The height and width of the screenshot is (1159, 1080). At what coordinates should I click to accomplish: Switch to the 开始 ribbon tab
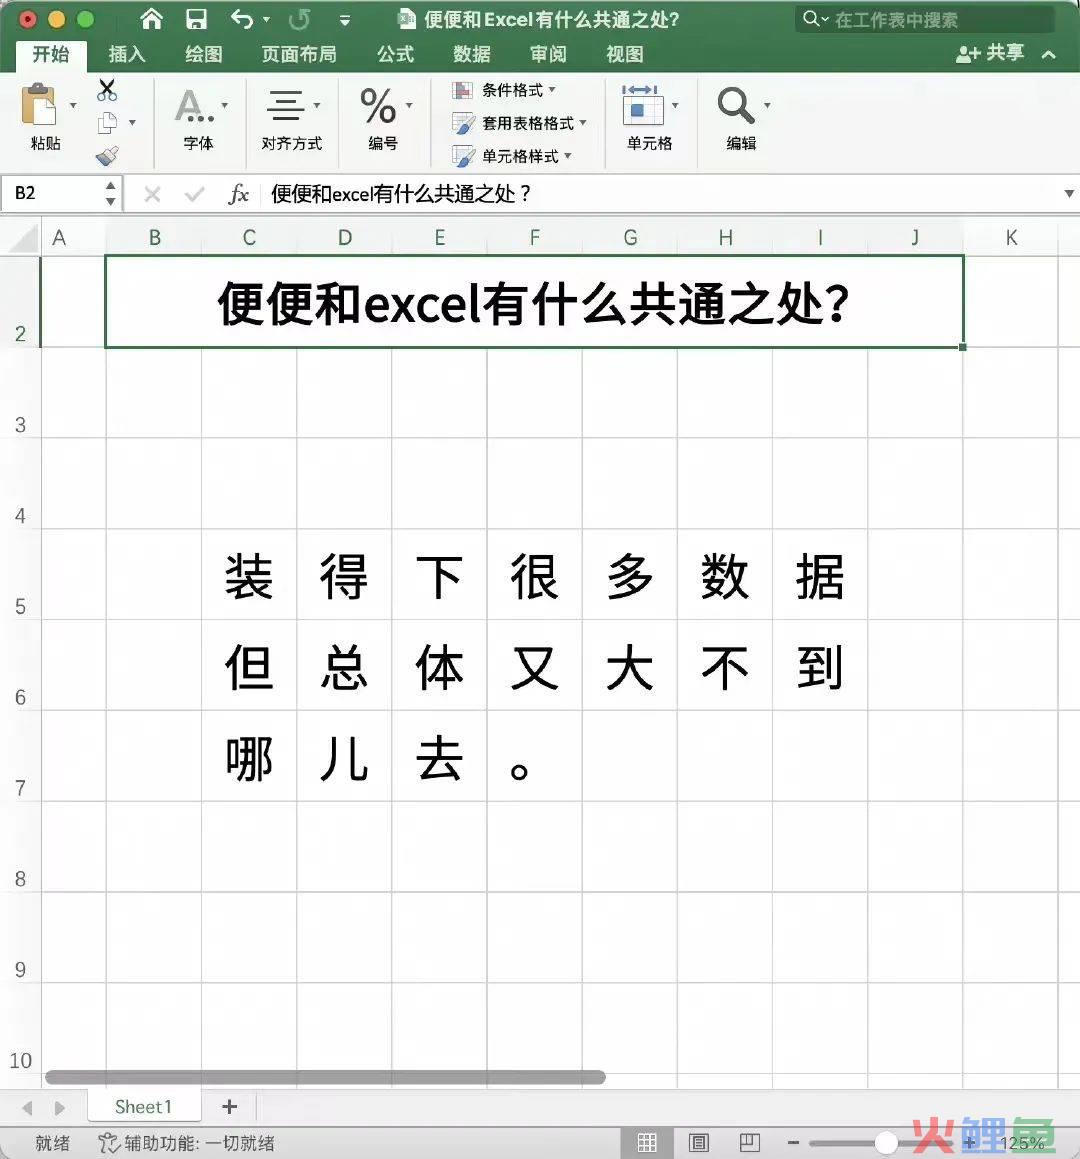pos(51,54)
